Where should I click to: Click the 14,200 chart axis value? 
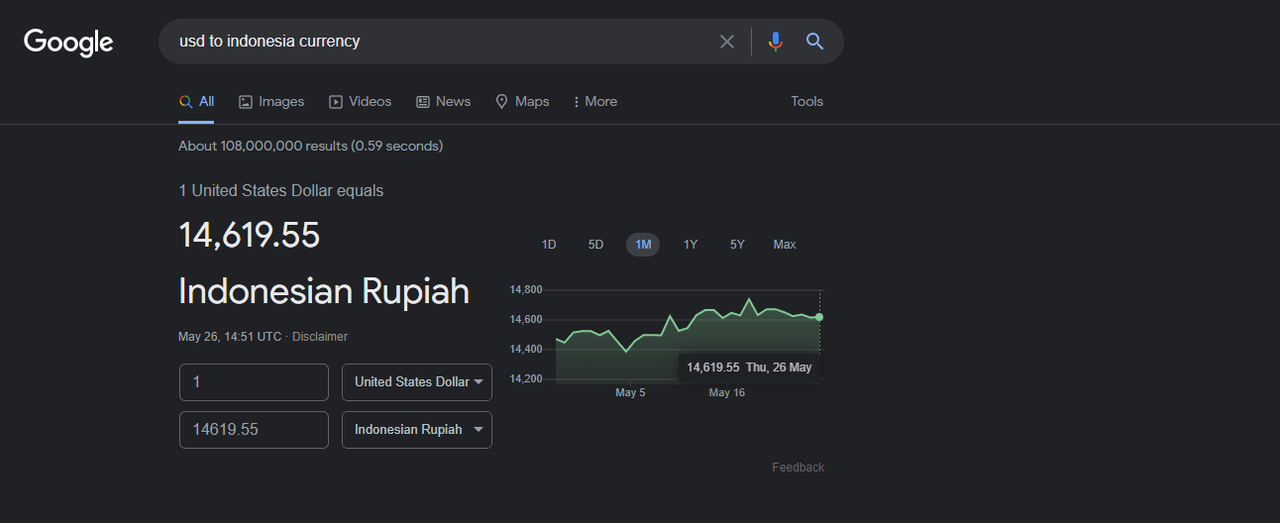pos(526,379)
